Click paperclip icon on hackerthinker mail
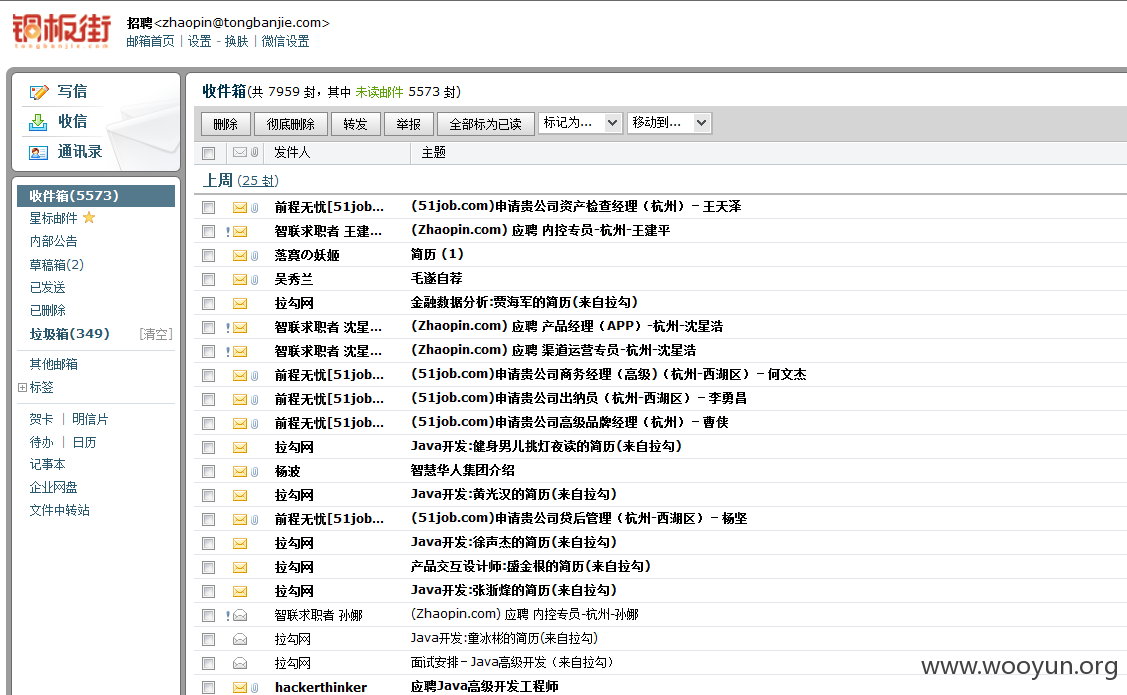 click(254, 688)
